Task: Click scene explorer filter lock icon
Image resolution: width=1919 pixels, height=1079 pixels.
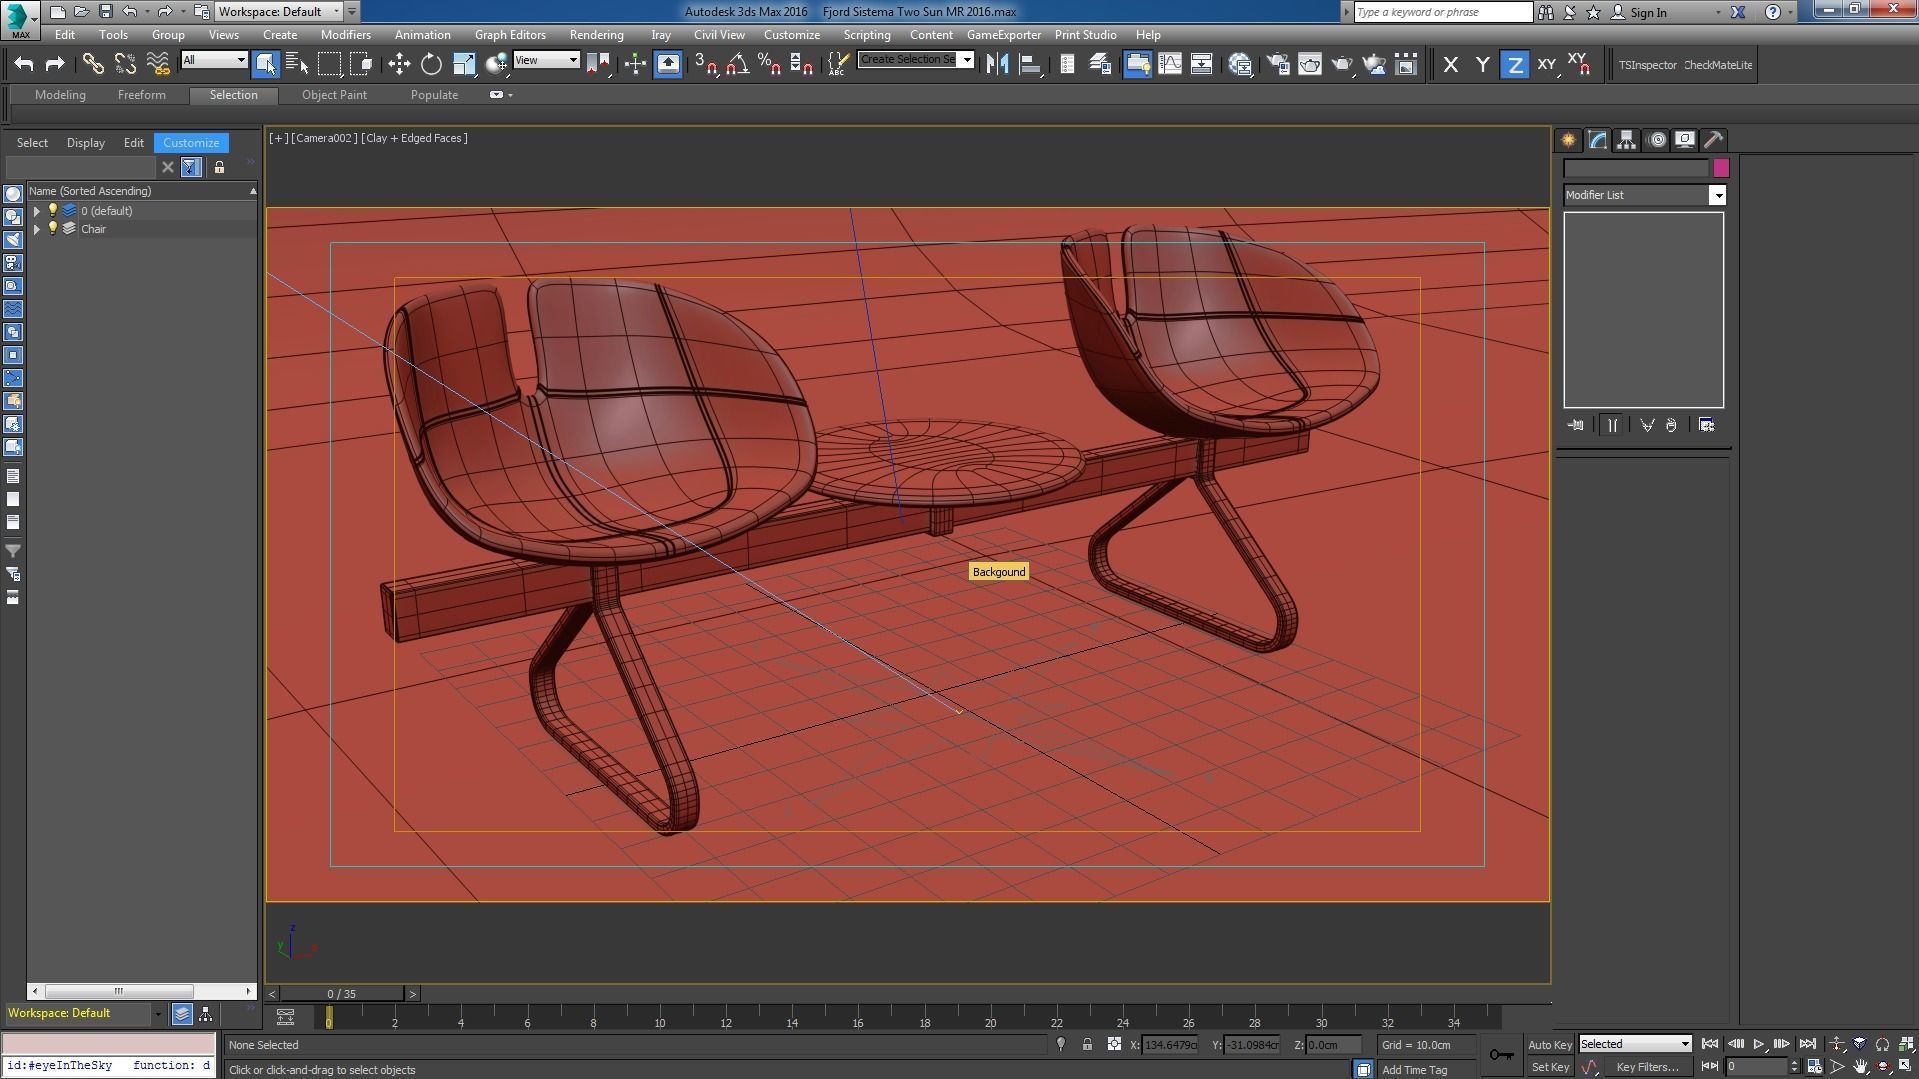Action: [219, 167]
